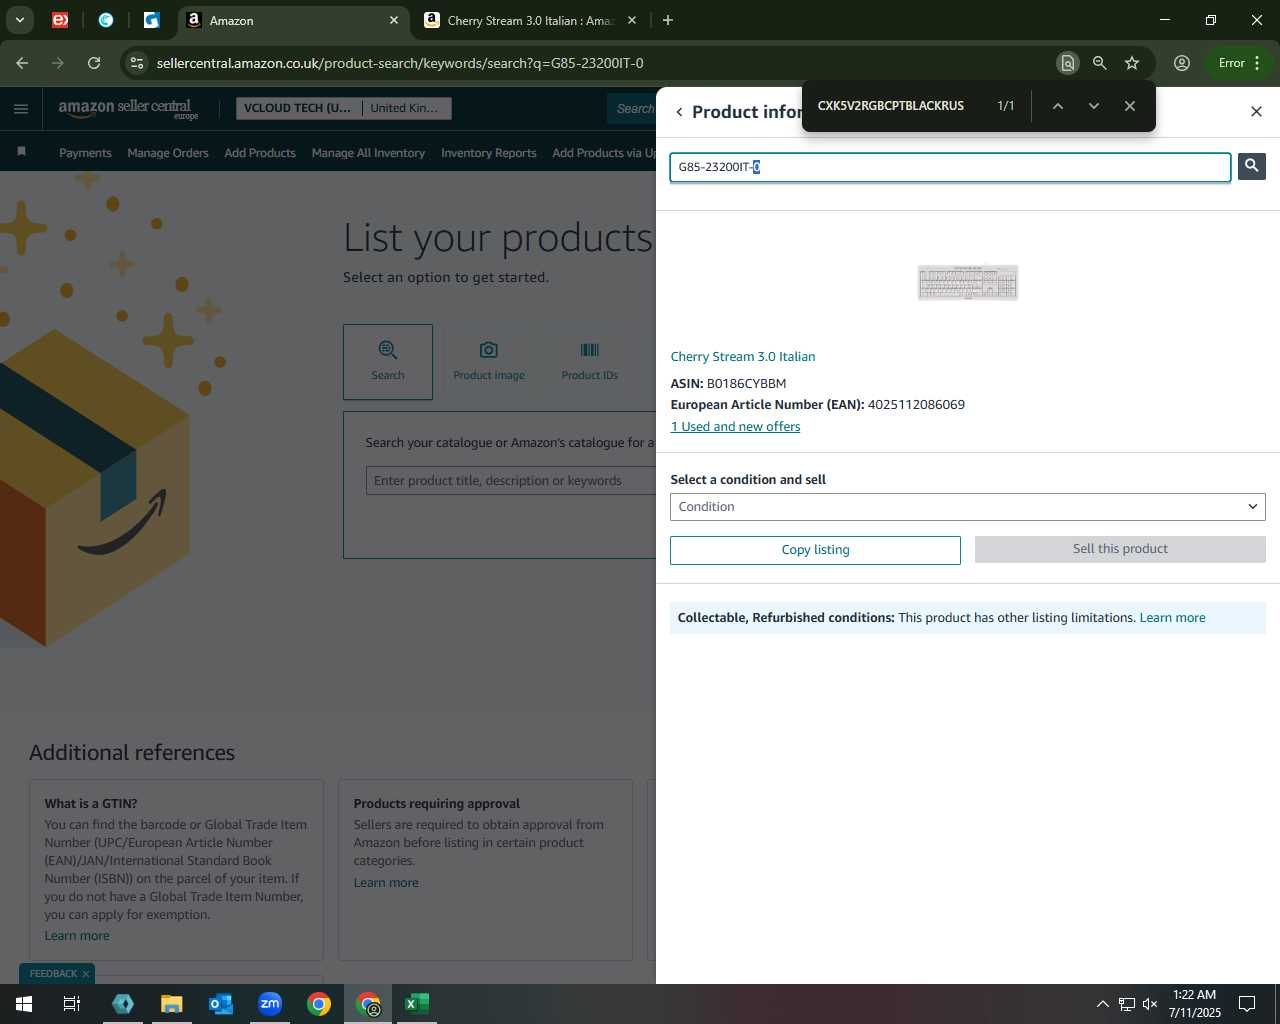The height and width of the screenshot is (1024, 1280).
Task: Click the Error button in Chrome toolbar
Action: 1239,63
